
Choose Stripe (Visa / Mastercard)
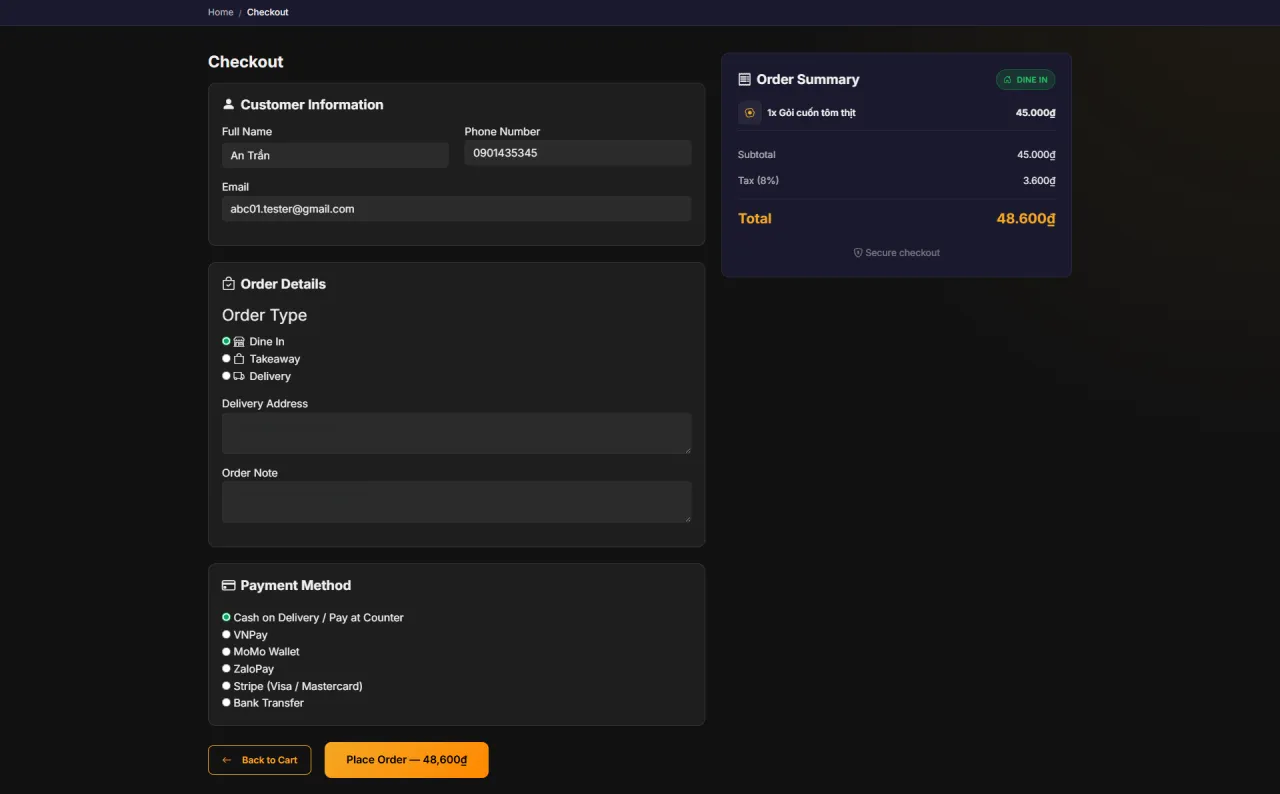[226, 686]
